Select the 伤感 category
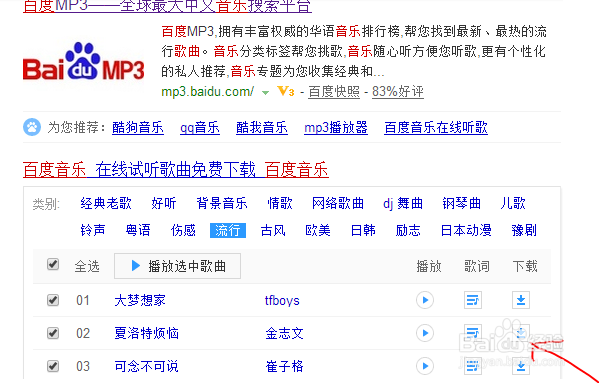The width and height of the screenshot is (599, 383). pos(183,230)
